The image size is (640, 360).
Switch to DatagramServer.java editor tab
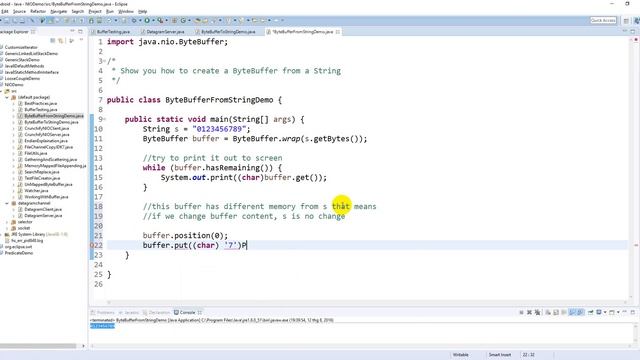[x=165, y=31]
